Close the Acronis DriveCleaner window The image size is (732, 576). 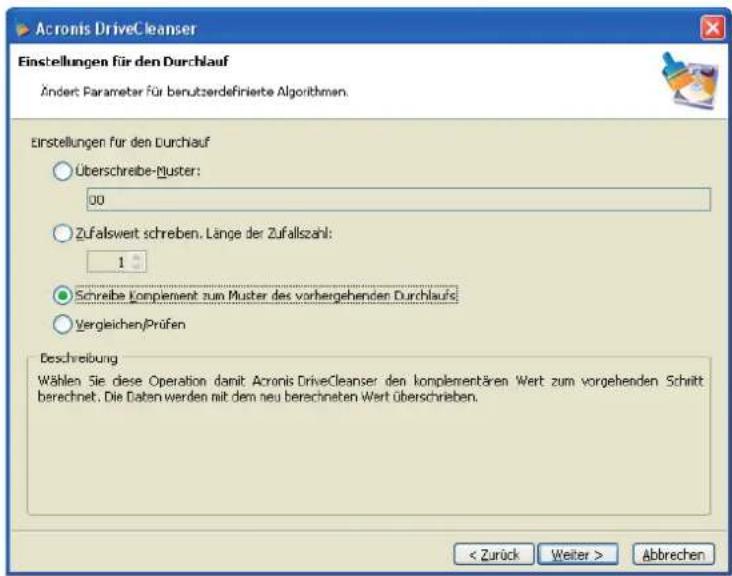point(712,28)
